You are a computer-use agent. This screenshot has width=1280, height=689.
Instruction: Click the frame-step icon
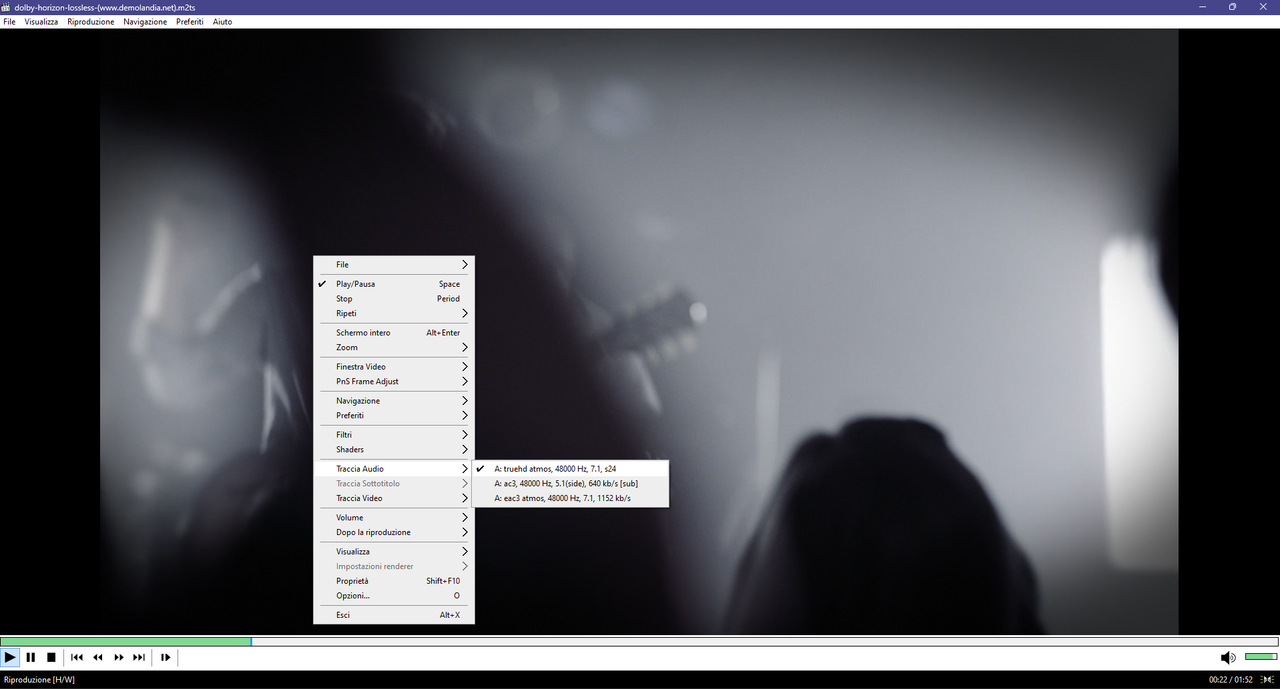(x=166, y=657)
